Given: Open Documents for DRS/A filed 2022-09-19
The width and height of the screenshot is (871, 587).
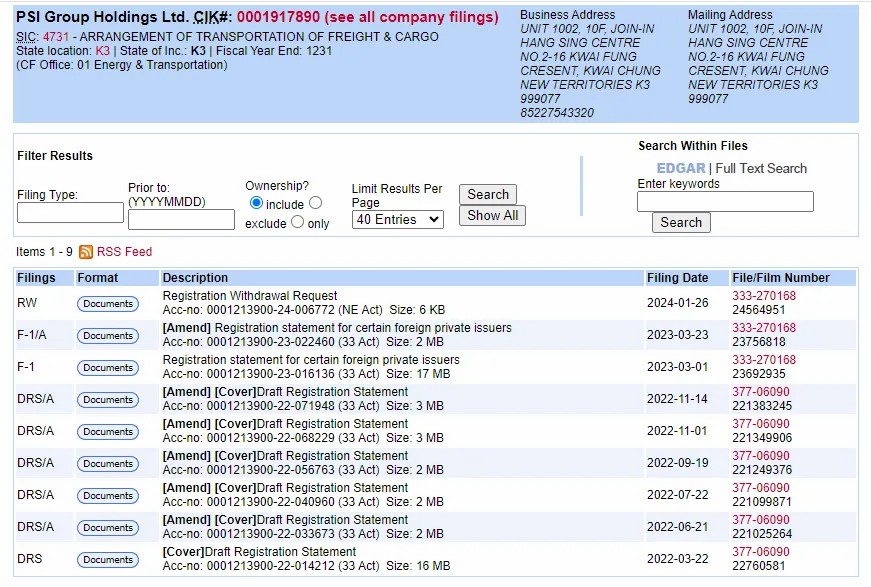Looking at the screenshot, I should click(108, 464).
